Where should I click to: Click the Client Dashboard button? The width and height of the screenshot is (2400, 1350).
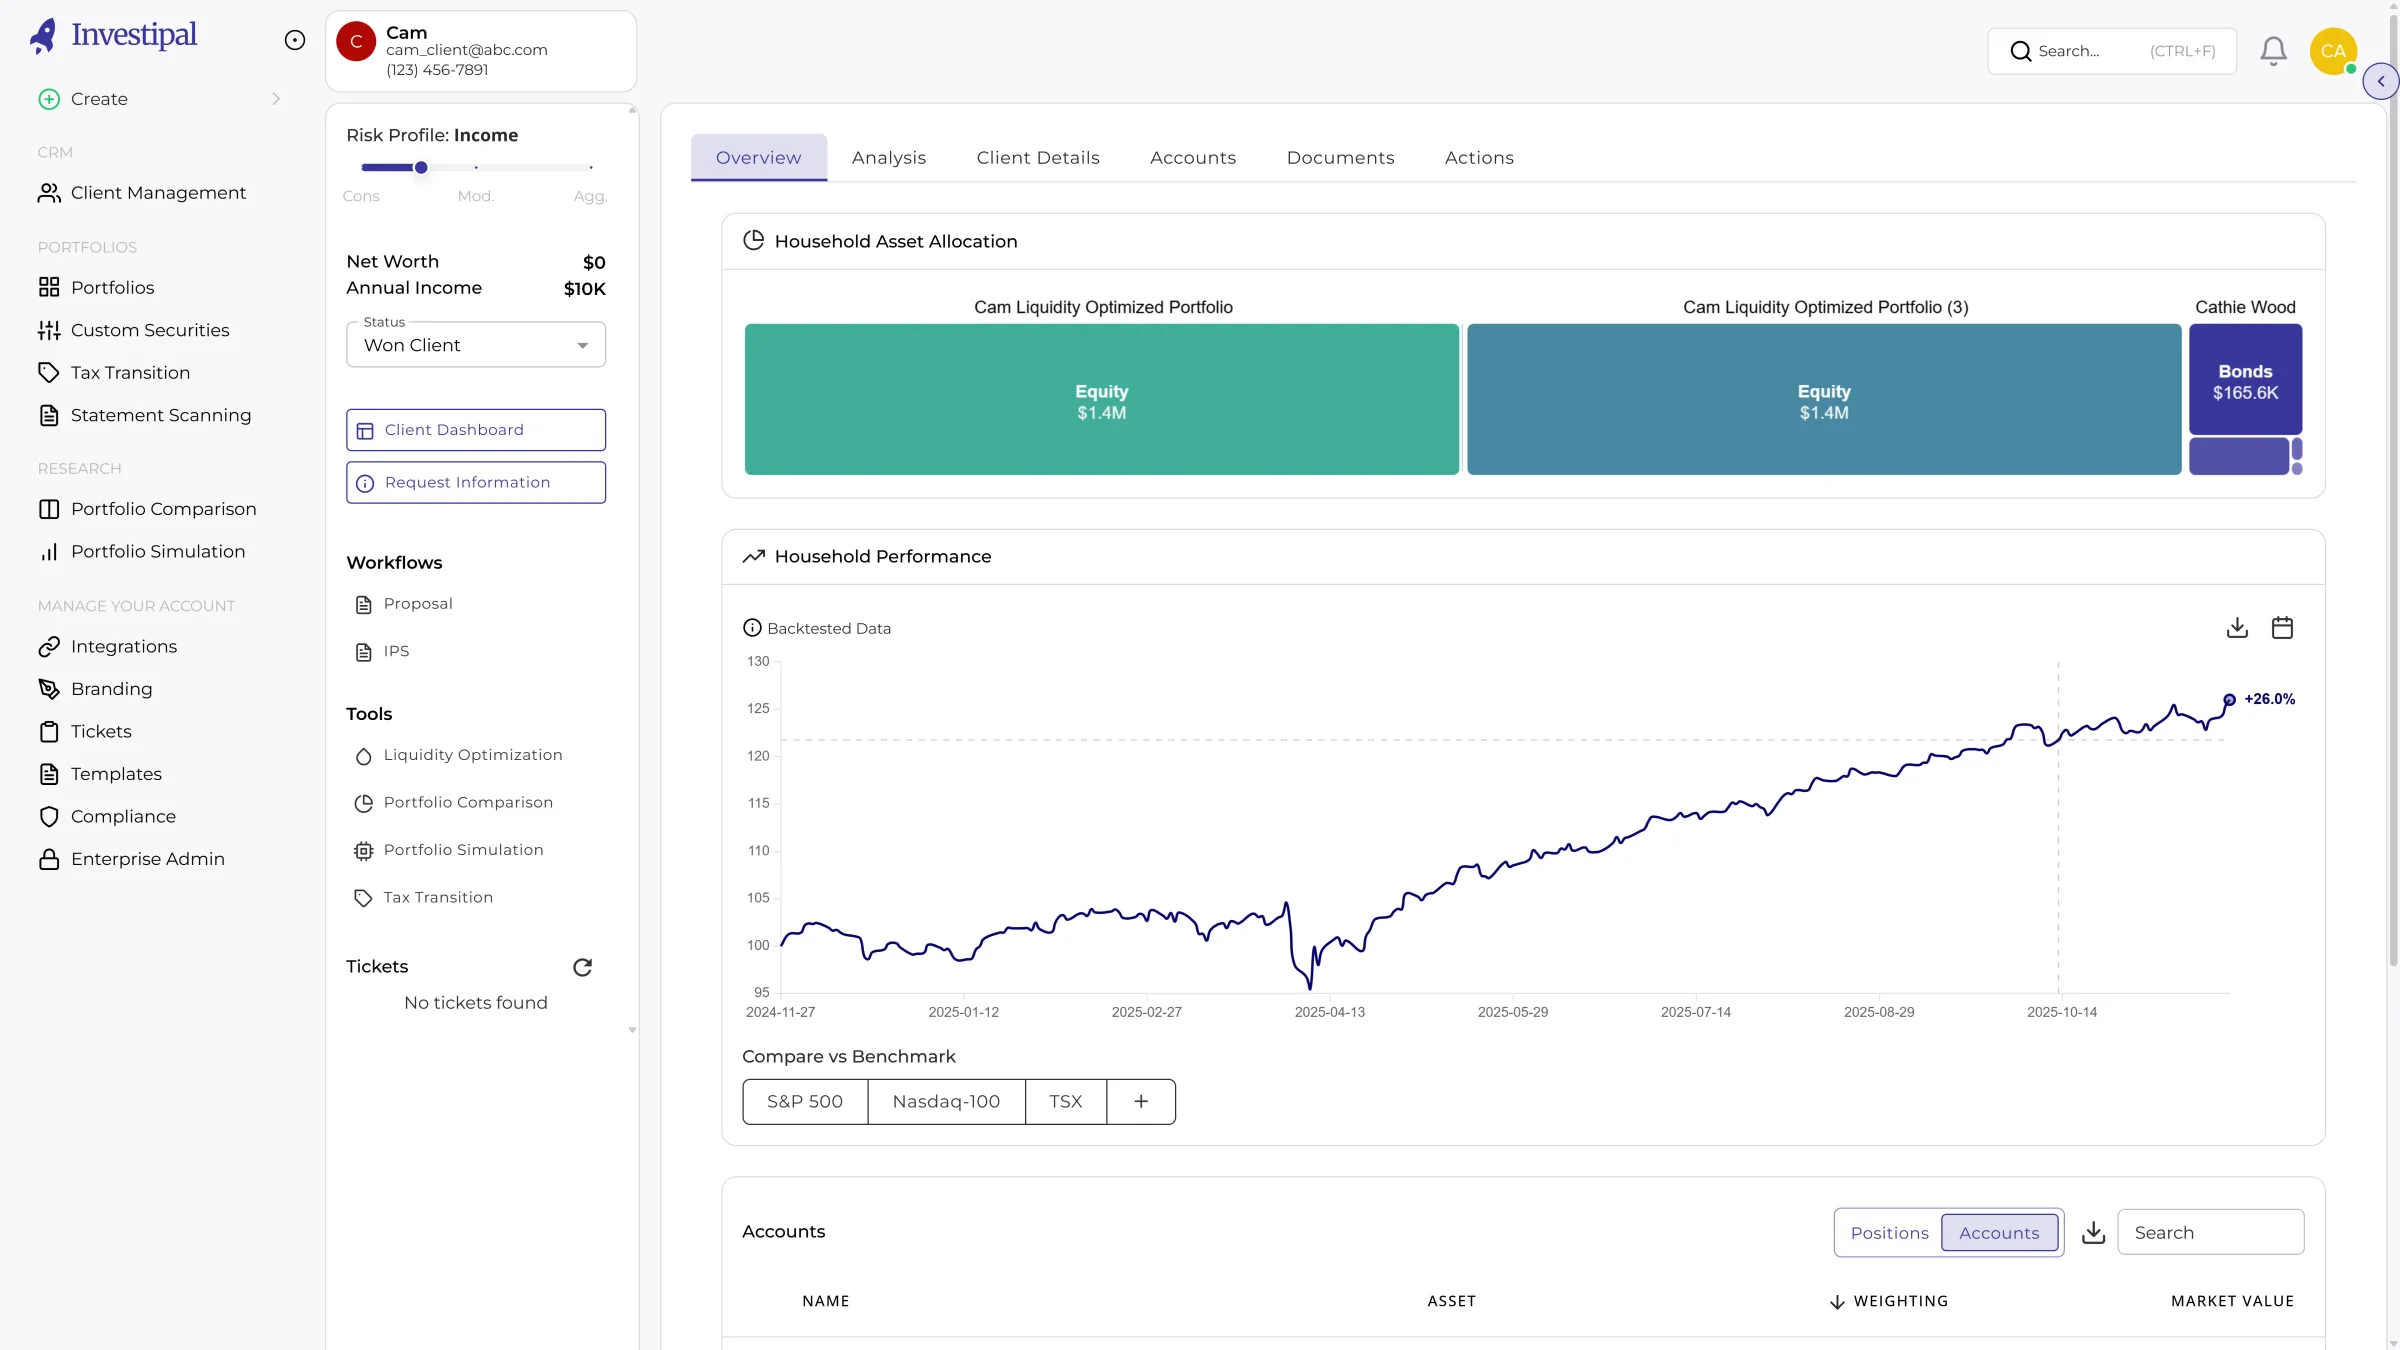(475, 429)
